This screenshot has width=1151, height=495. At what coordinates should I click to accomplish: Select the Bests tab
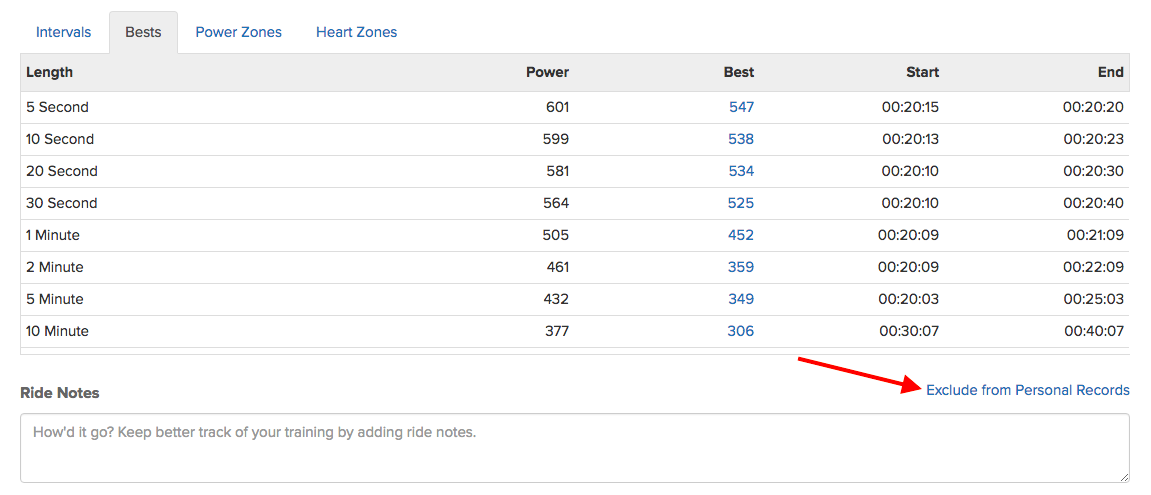[x=143, y=32]
